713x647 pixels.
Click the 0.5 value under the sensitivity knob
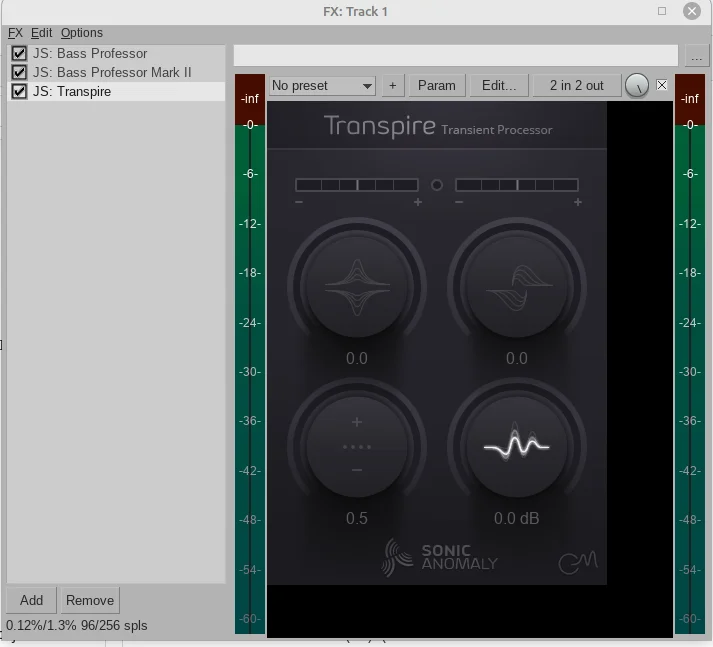click(357, 518)
